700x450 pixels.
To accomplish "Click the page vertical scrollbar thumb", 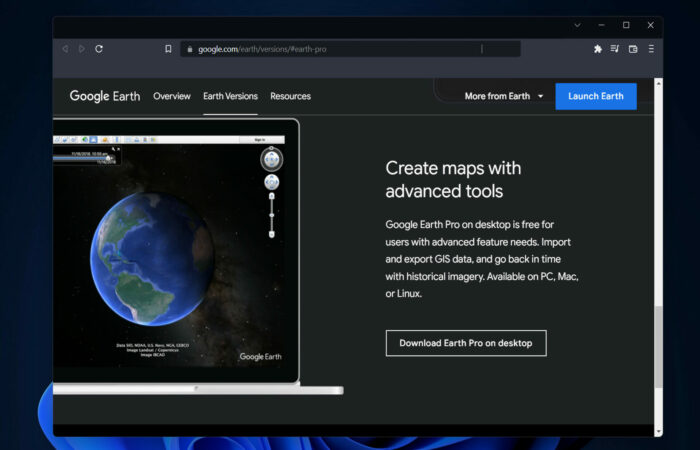I will [658, 346].
